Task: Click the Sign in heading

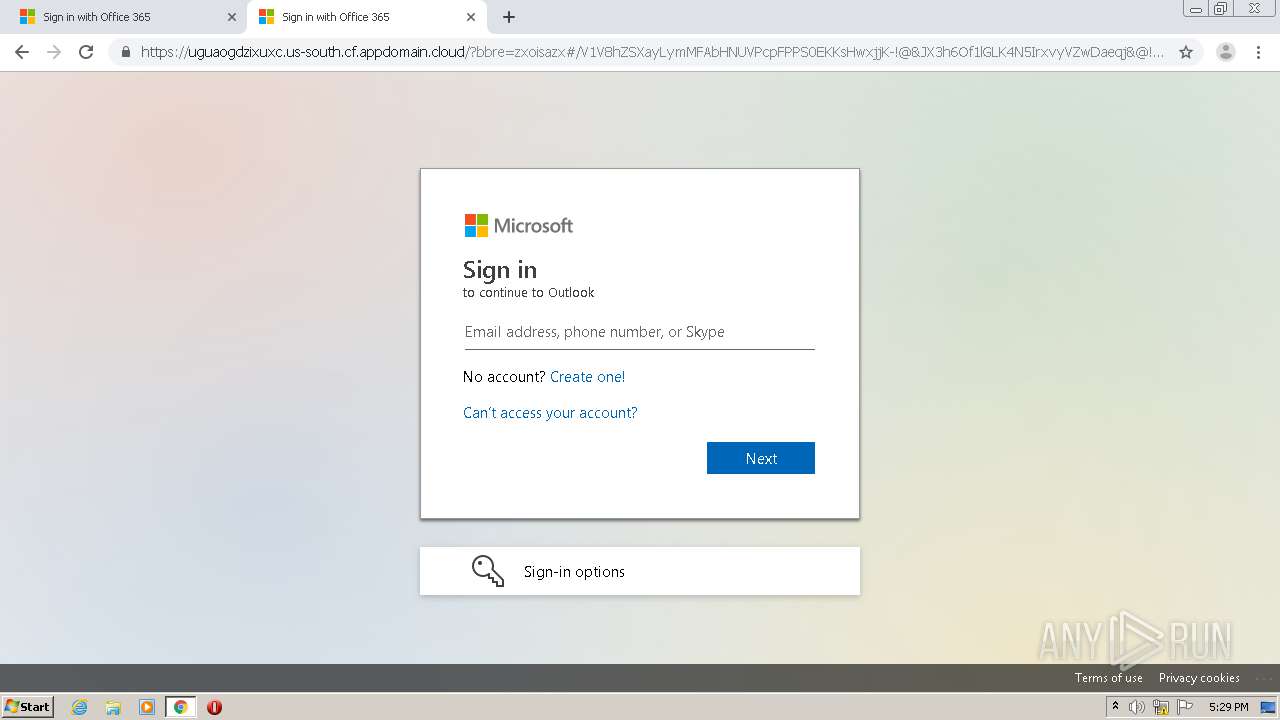Action: [500, 270]
